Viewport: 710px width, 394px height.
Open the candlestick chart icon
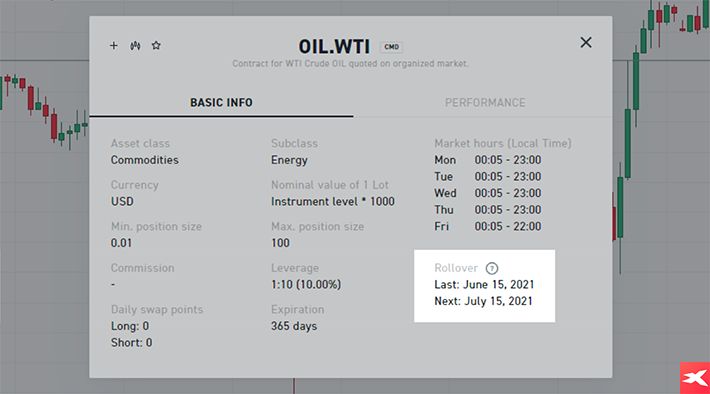135,45
